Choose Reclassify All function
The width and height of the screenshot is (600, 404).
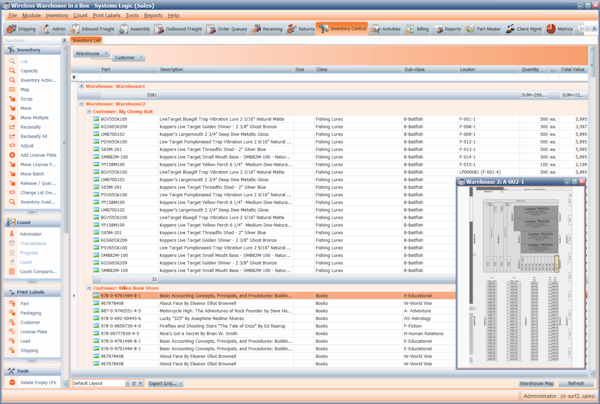pyautogui.click(x=33, y=137)
